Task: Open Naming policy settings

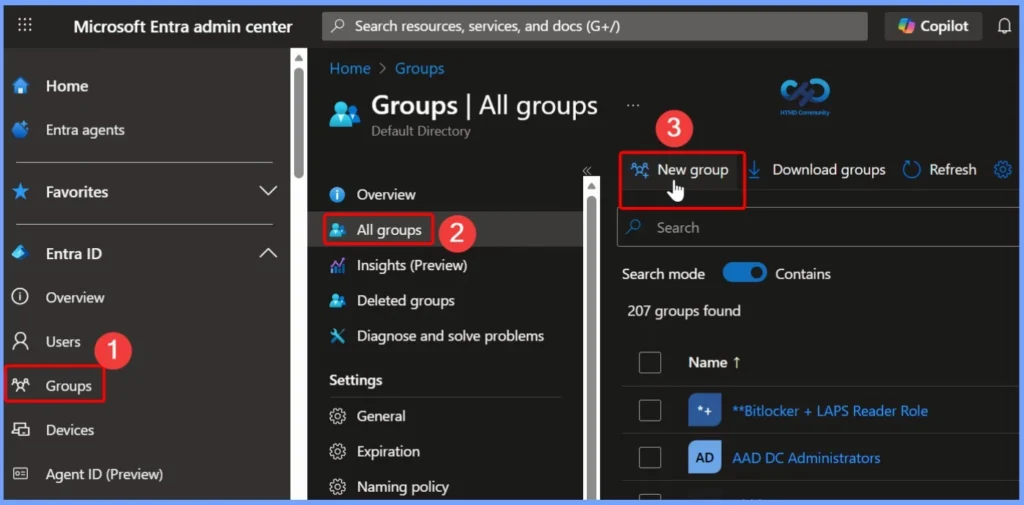Action: (402, 487)
